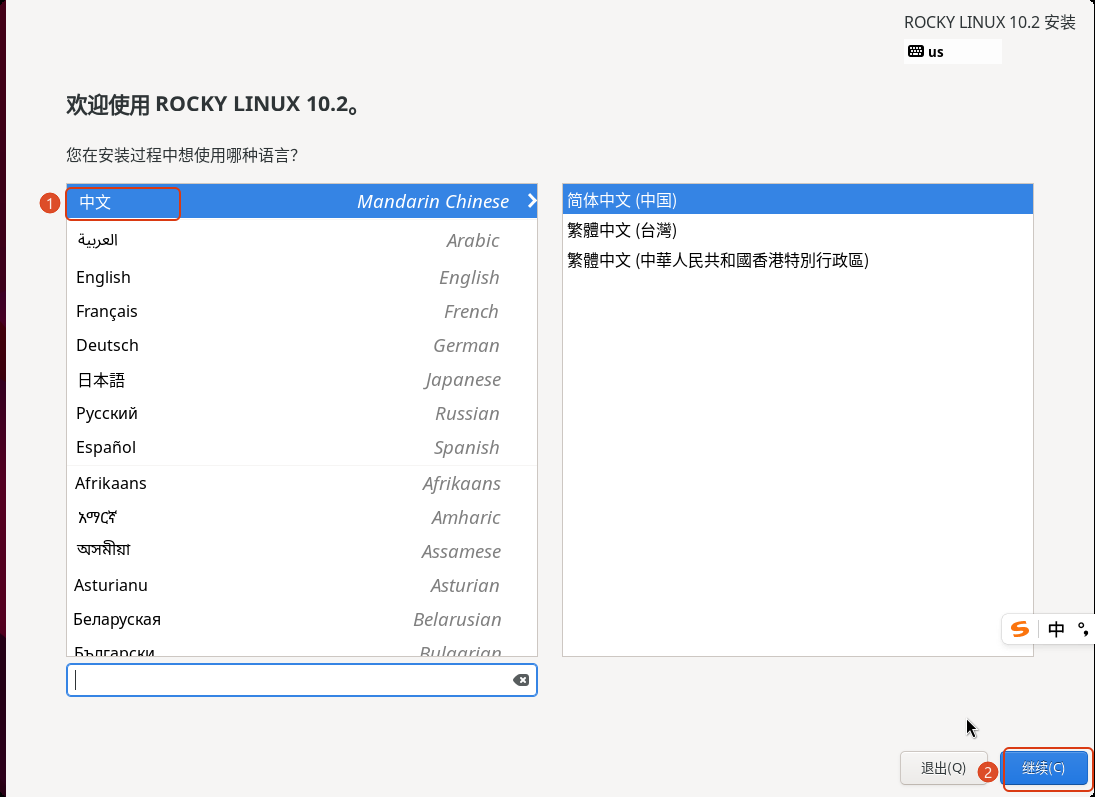Screen dimensions: 1095x797
Task: Choose Русский in the language list
Action: click(302, 414)
